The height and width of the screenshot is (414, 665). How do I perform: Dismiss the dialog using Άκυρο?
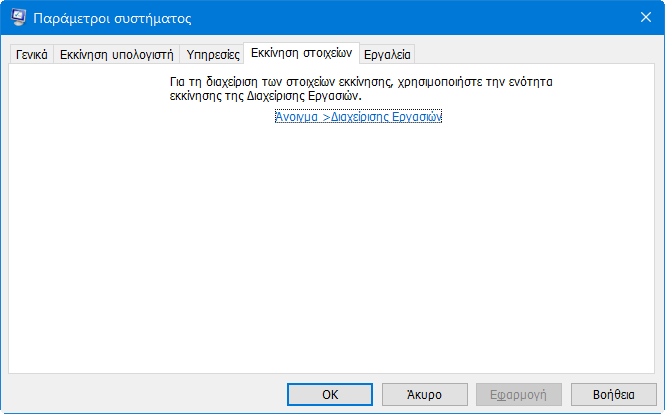tap(425, 394)
